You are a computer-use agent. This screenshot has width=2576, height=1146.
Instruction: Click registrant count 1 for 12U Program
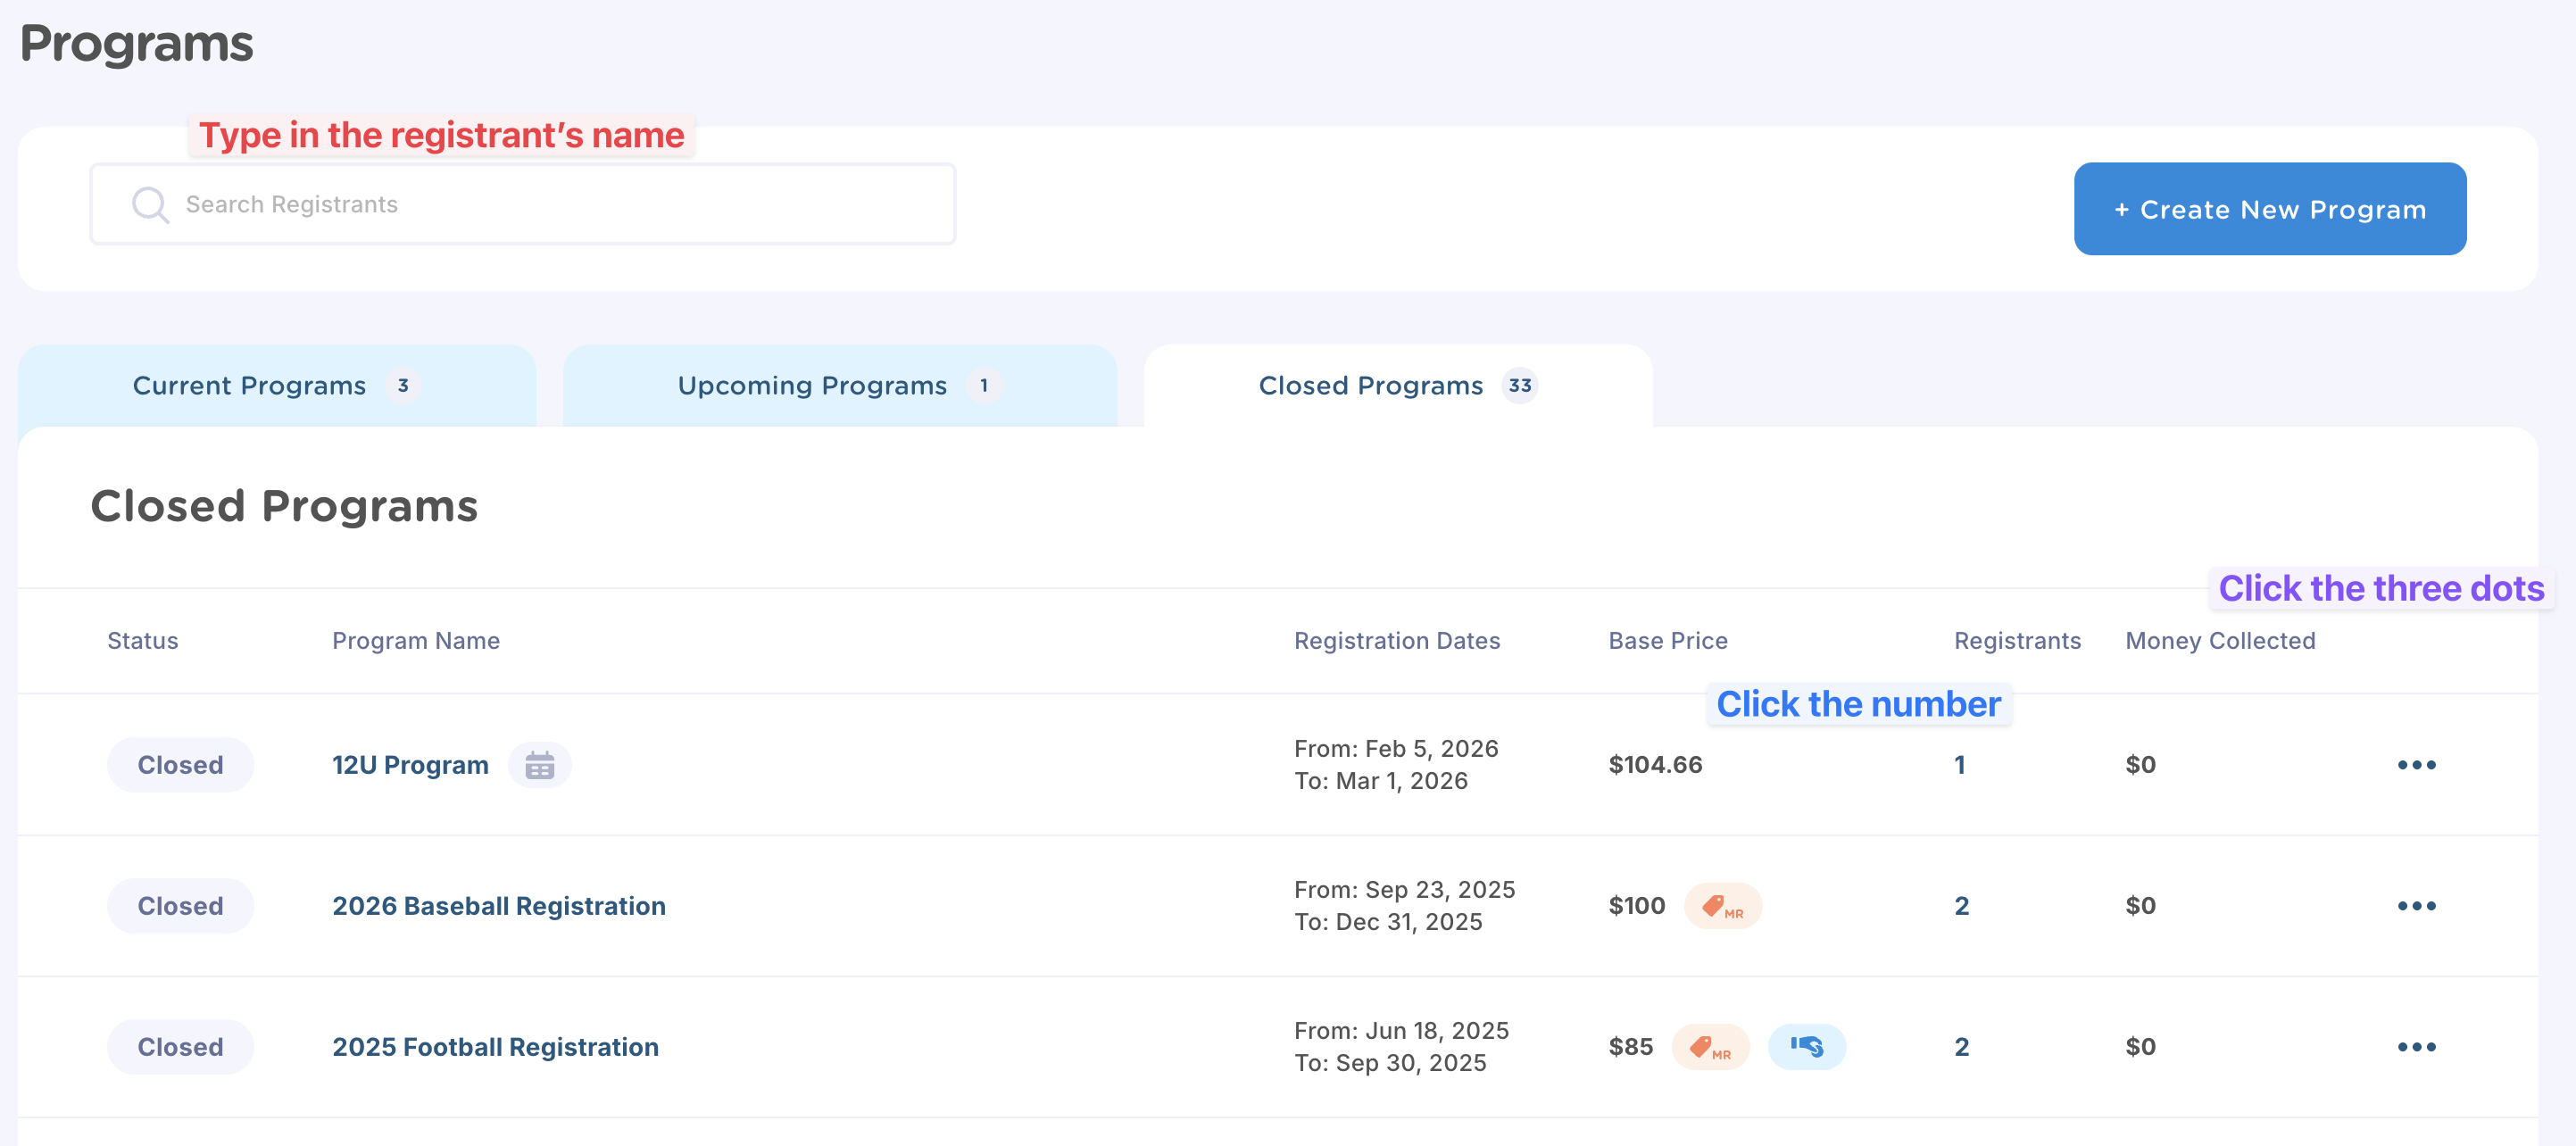[1959, 765]
